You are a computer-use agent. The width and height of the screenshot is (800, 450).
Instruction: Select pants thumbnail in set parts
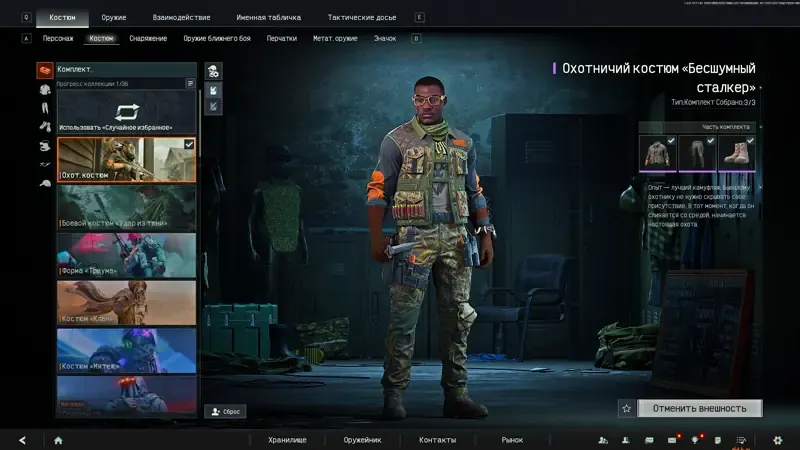[x=697, y=154]
